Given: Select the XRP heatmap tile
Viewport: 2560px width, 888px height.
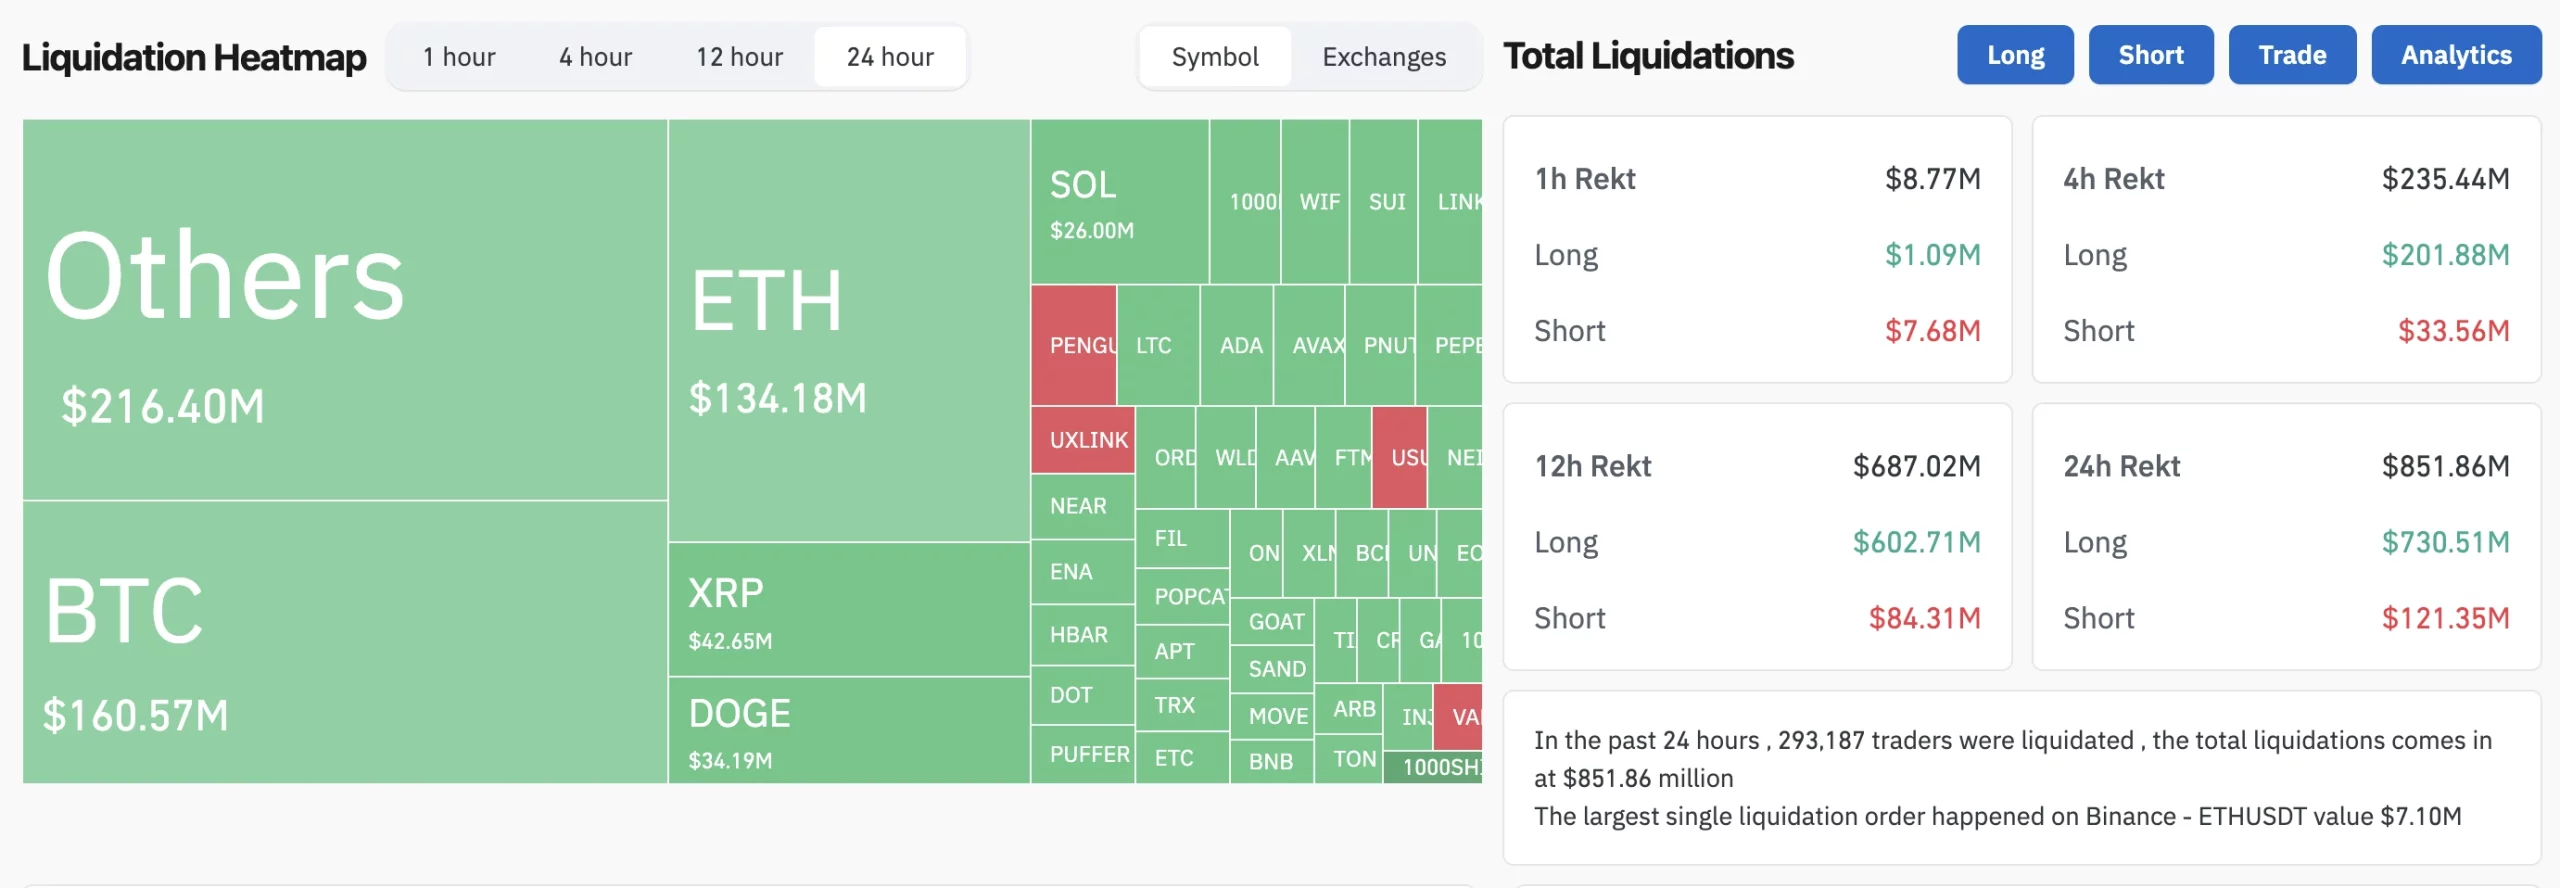Looking at the screenshot, I should pos(849,610).
